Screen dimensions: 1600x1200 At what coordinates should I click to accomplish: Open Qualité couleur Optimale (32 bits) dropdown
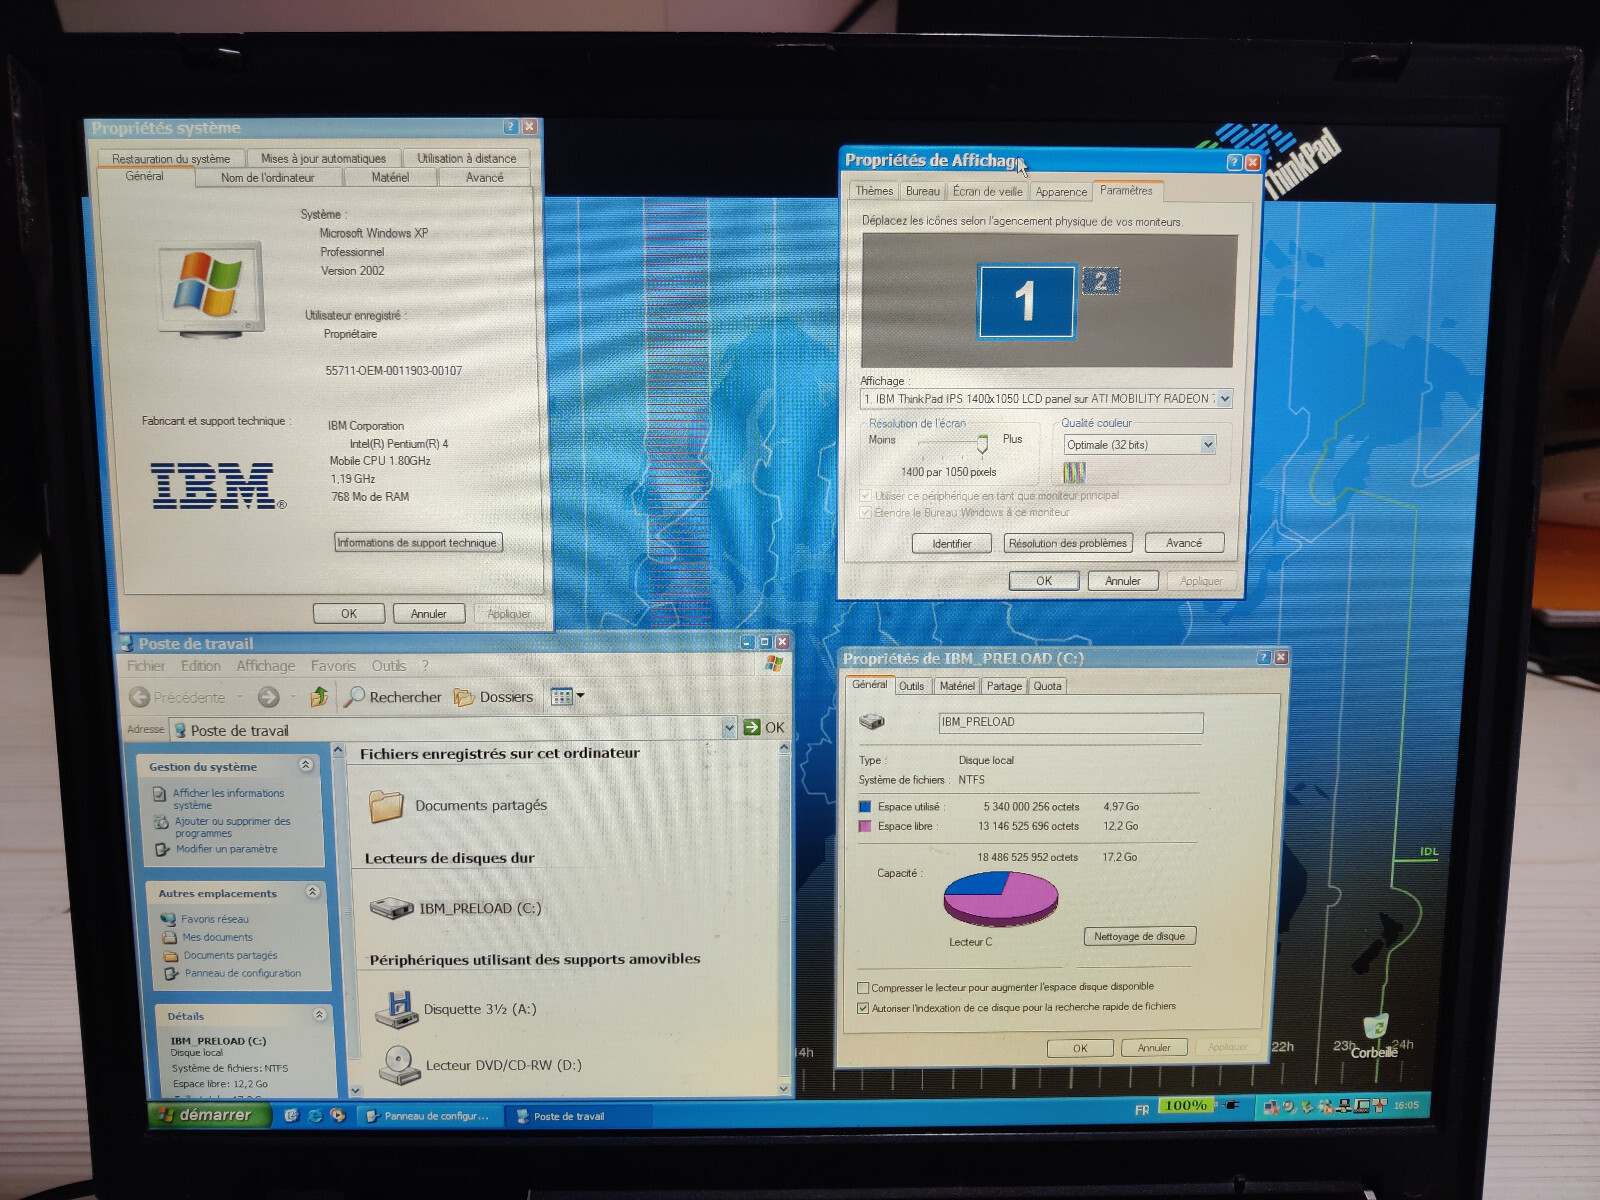(x=1208, y=445)
